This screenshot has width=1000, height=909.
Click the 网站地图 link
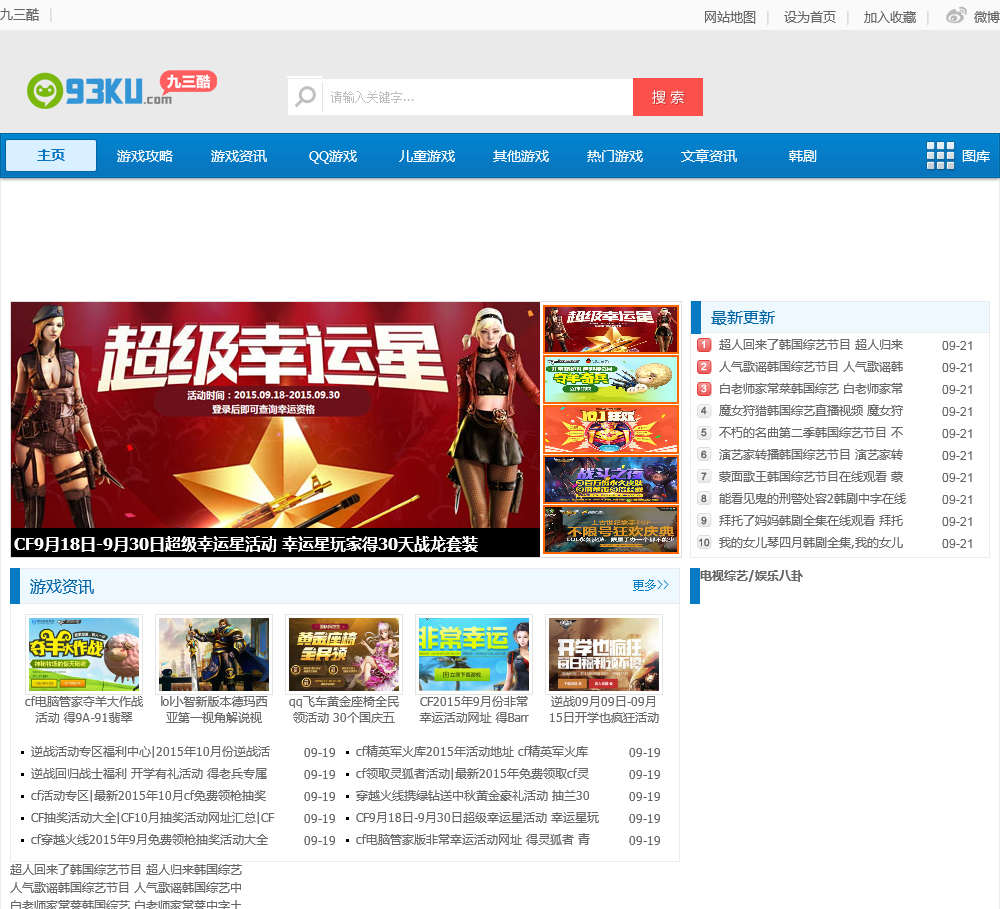click(x=730, y=17)
